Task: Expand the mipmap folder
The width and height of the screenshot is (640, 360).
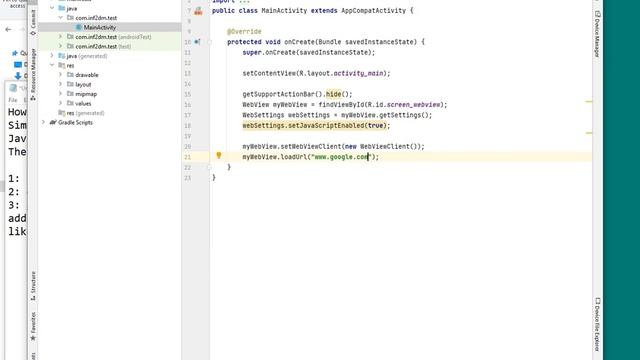Action: [x=60, y=94]
